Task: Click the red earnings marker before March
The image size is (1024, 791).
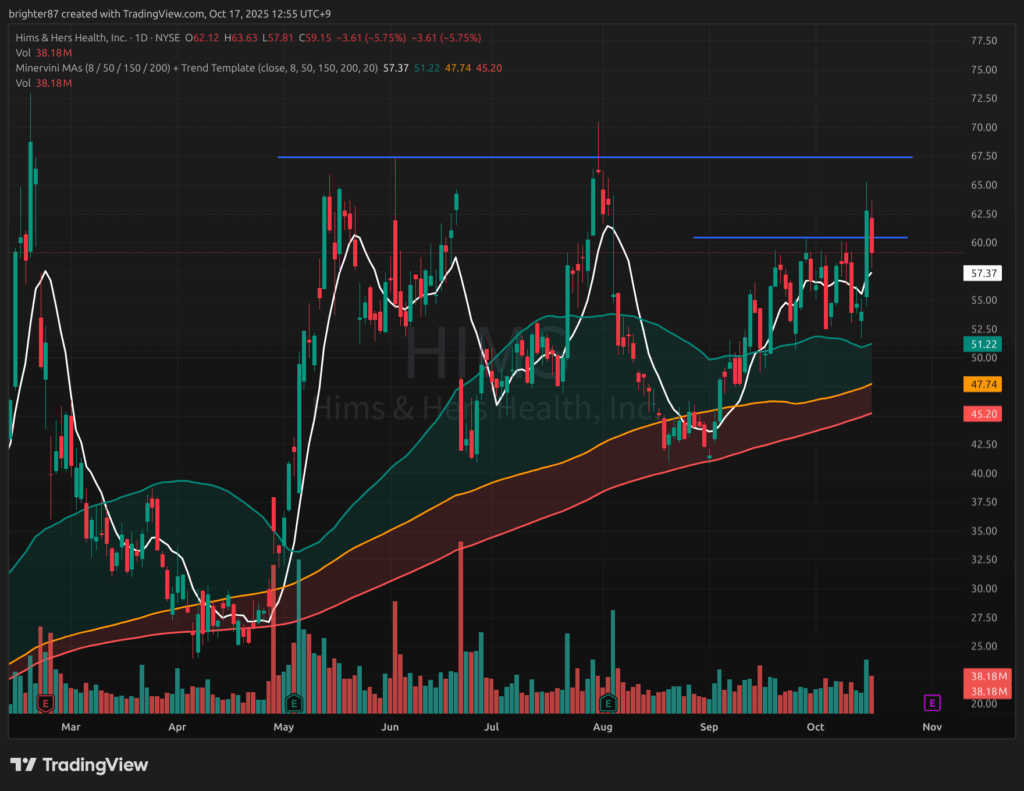Action: pos(44,703)
